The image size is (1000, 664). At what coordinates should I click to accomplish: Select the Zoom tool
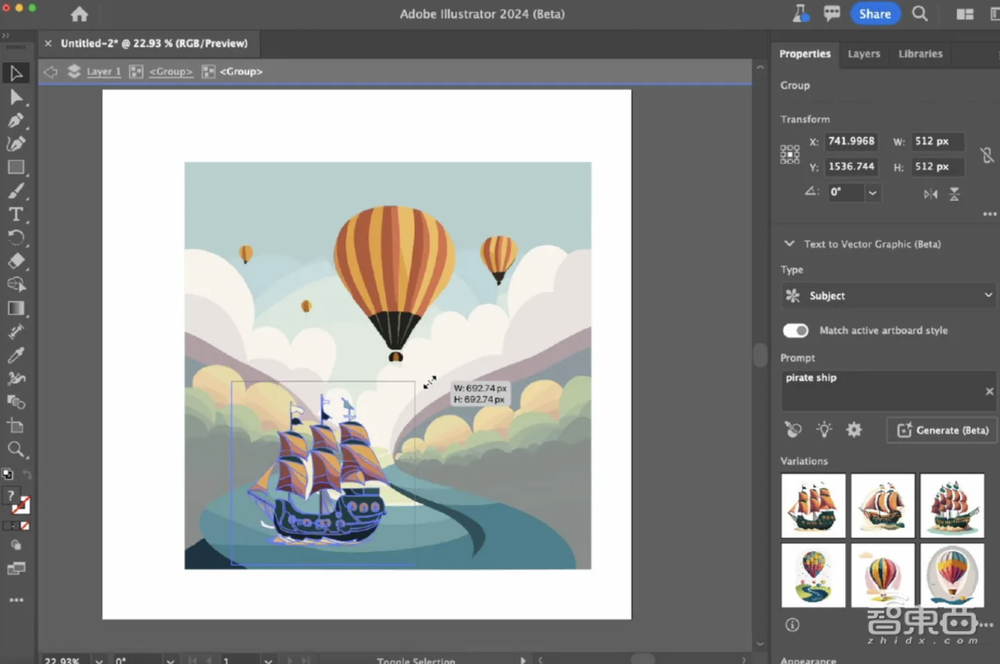click(x=15, y=450)
